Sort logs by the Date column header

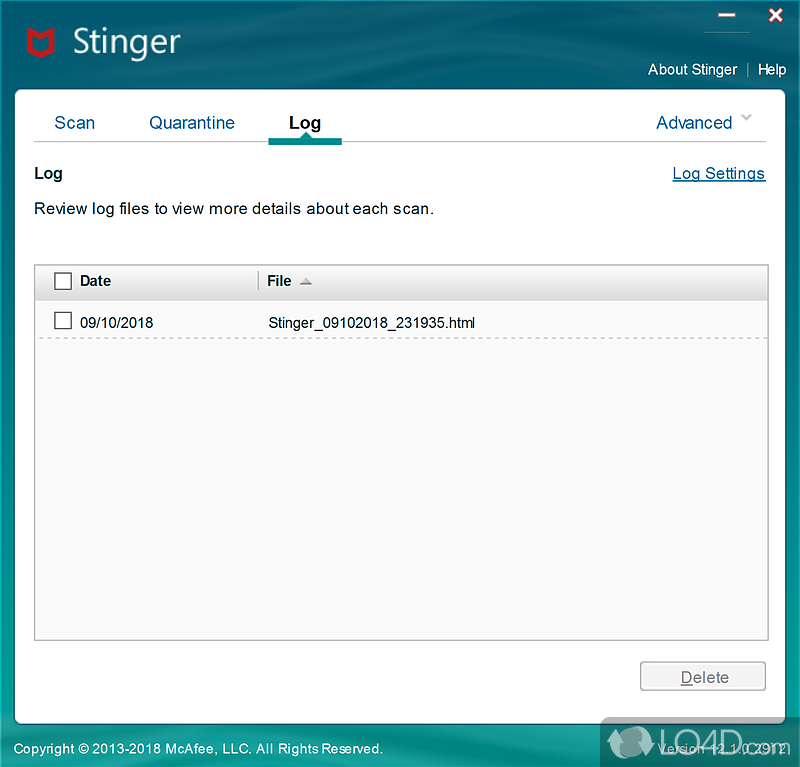click(95, 281)
